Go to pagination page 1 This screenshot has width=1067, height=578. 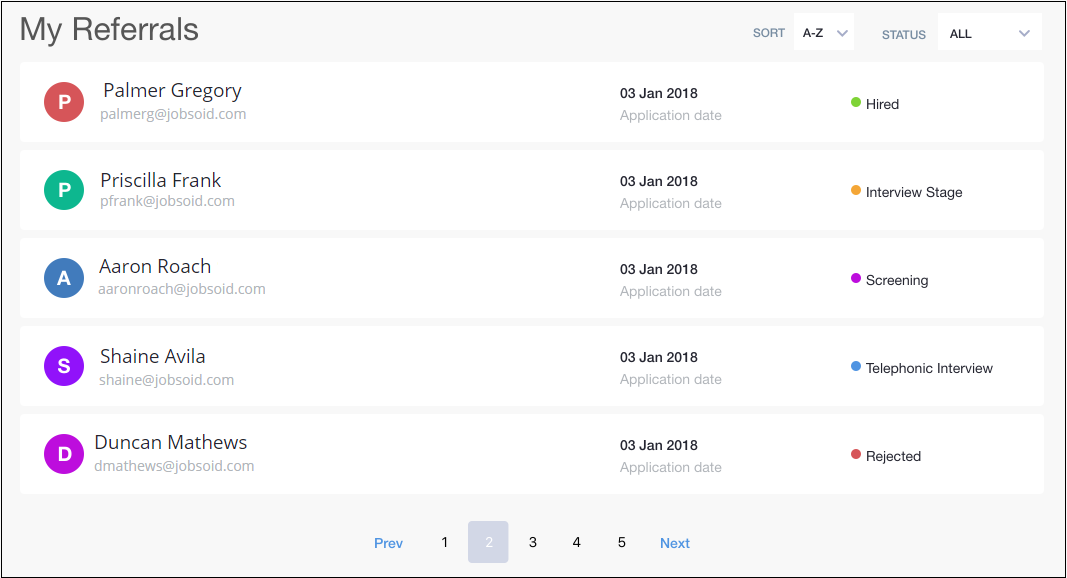point(445,542)
